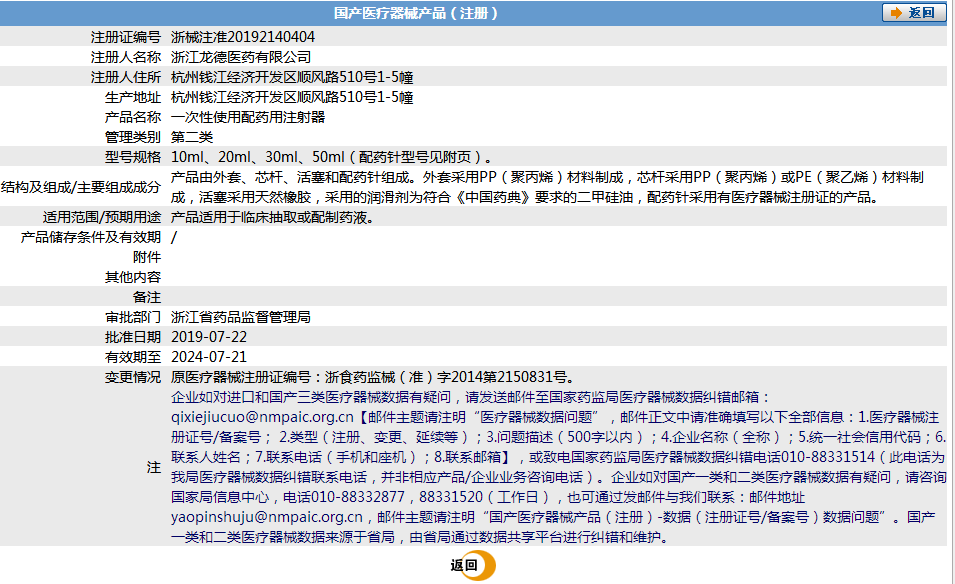This screenshot has height=584, width=955.
Task: Click the 注 label beside the blue notice
Action: coord(154,468)
